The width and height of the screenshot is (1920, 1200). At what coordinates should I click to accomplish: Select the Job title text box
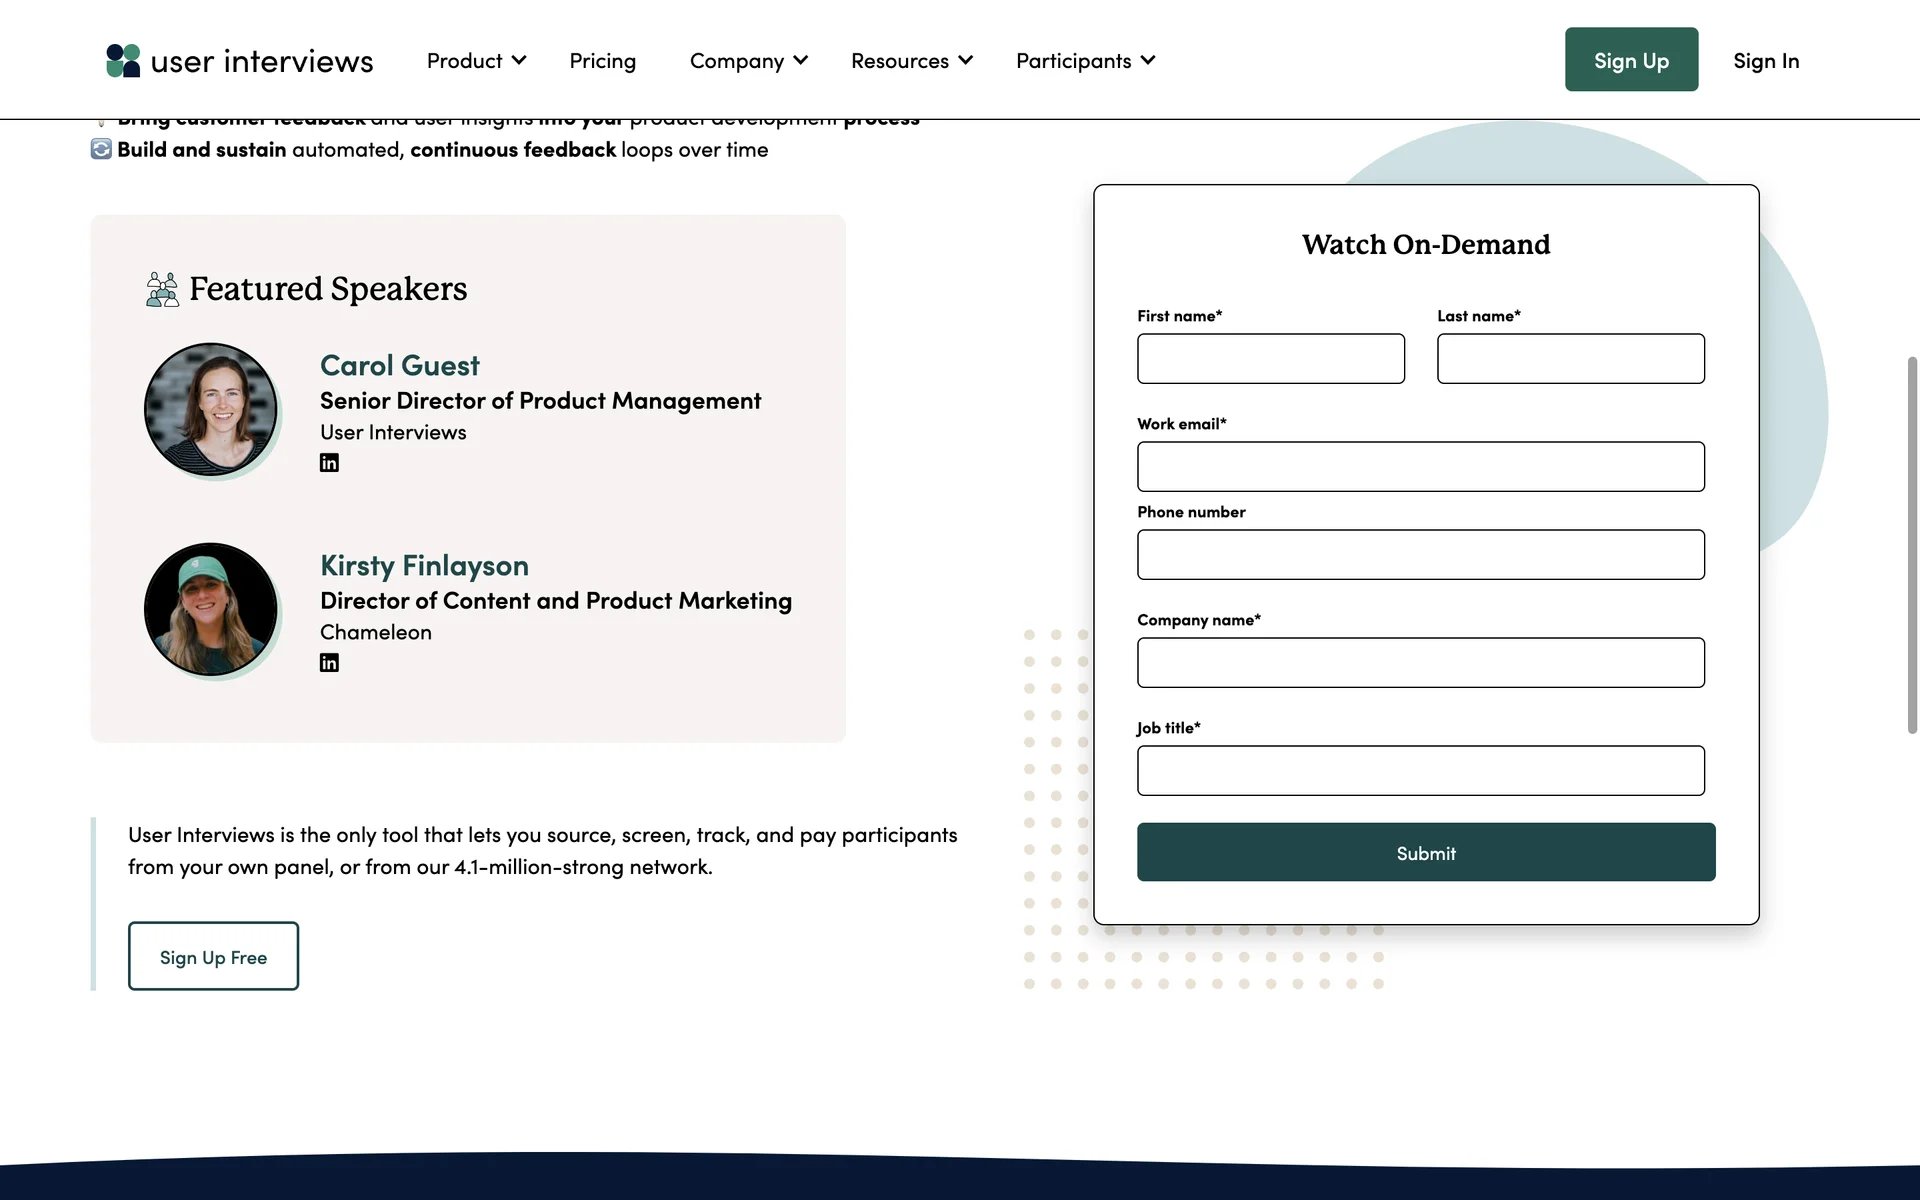pyautogui.click(x=1420, y=771)
